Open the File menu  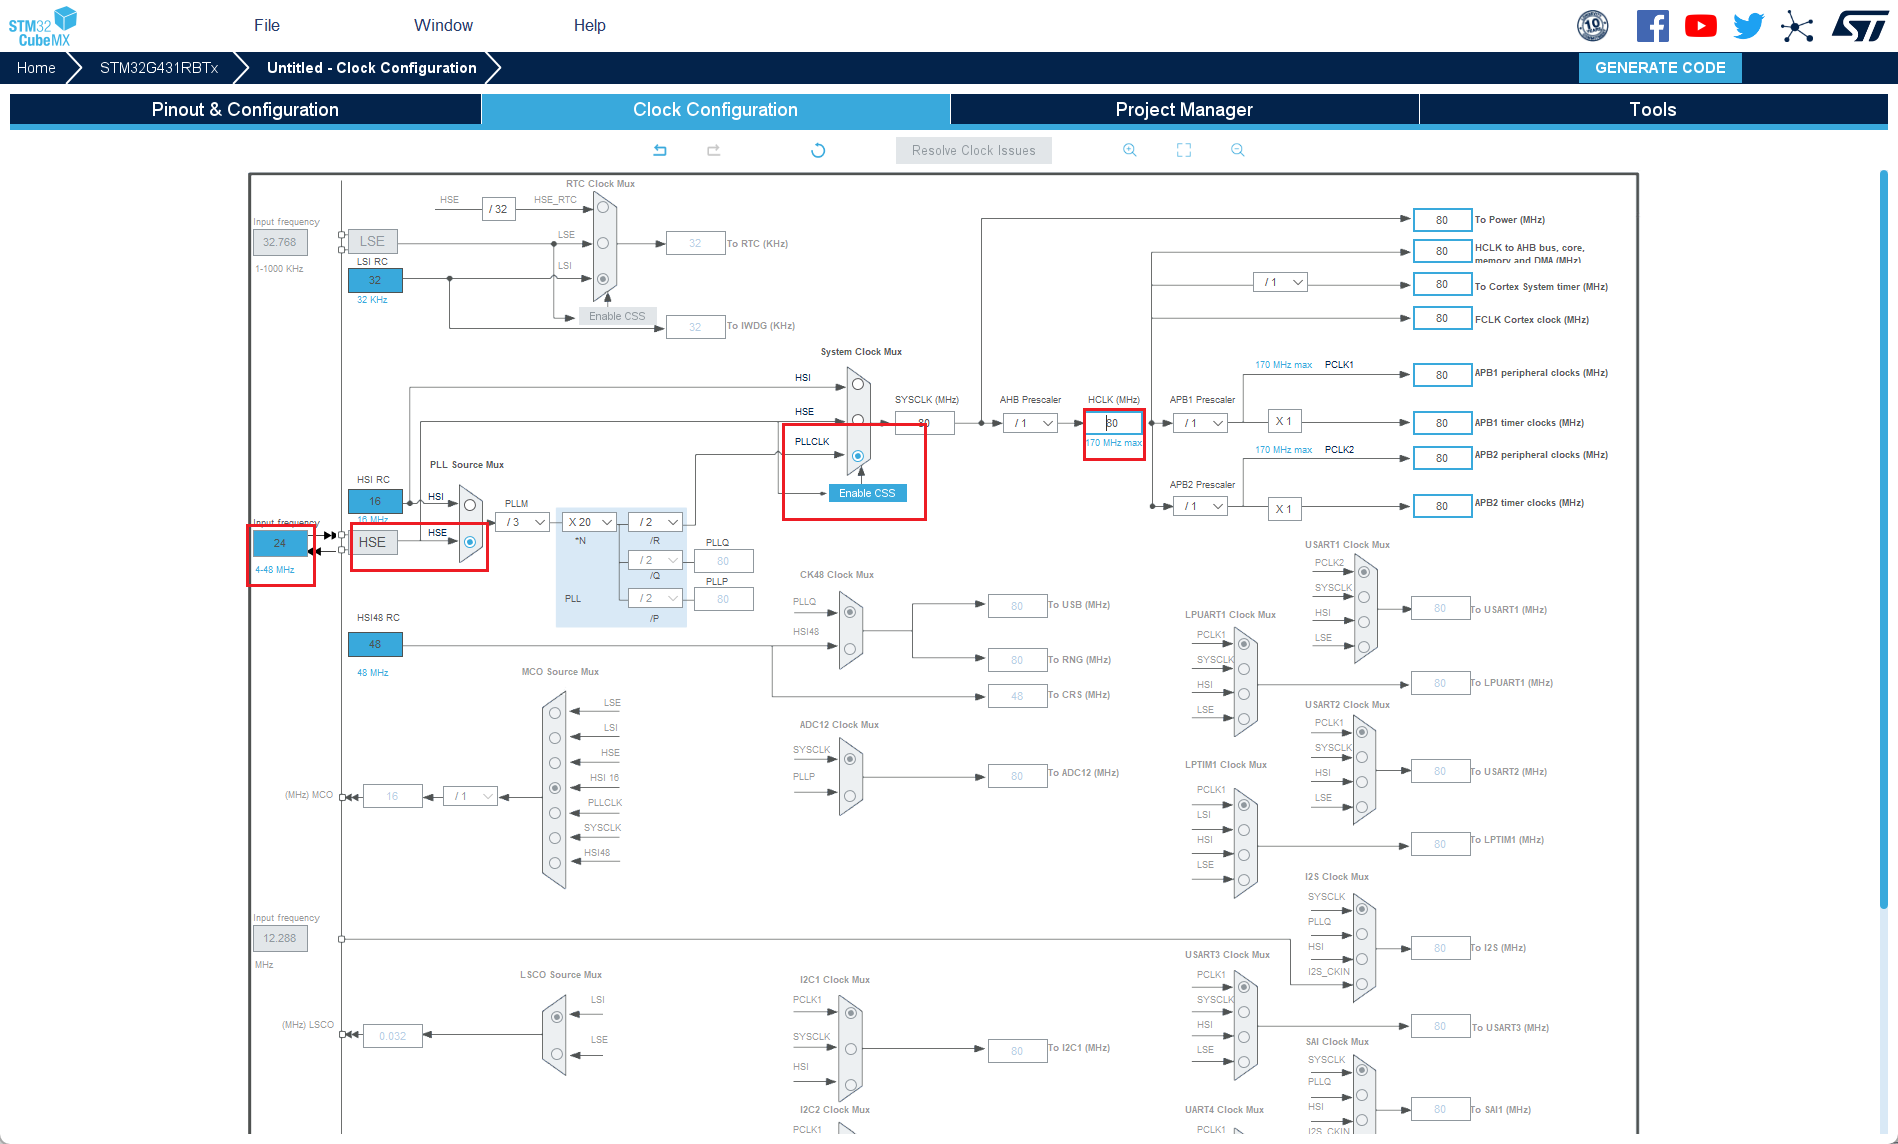coord(267,25)
